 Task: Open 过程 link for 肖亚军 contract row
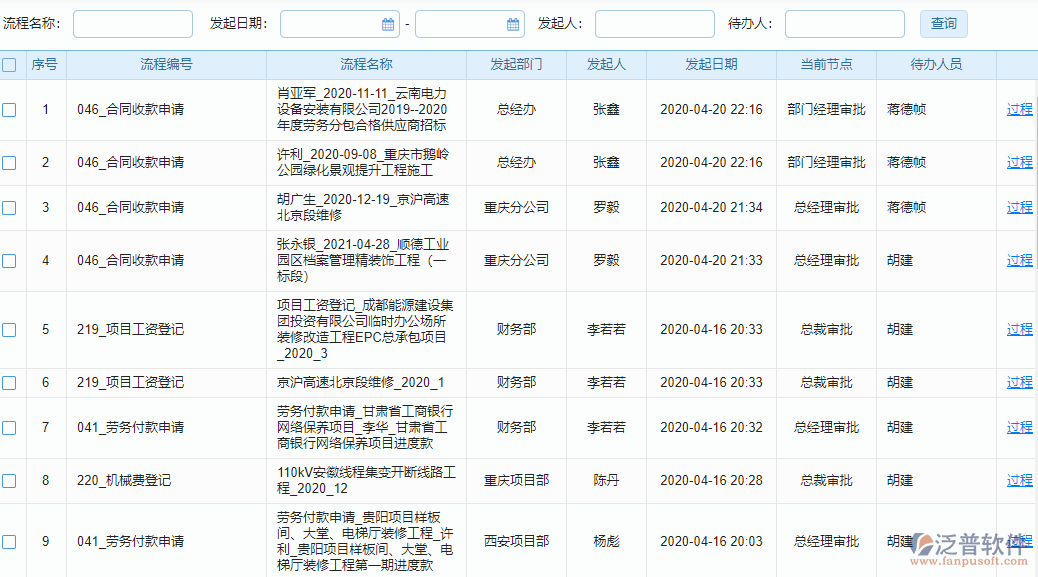coord(1019,109)
